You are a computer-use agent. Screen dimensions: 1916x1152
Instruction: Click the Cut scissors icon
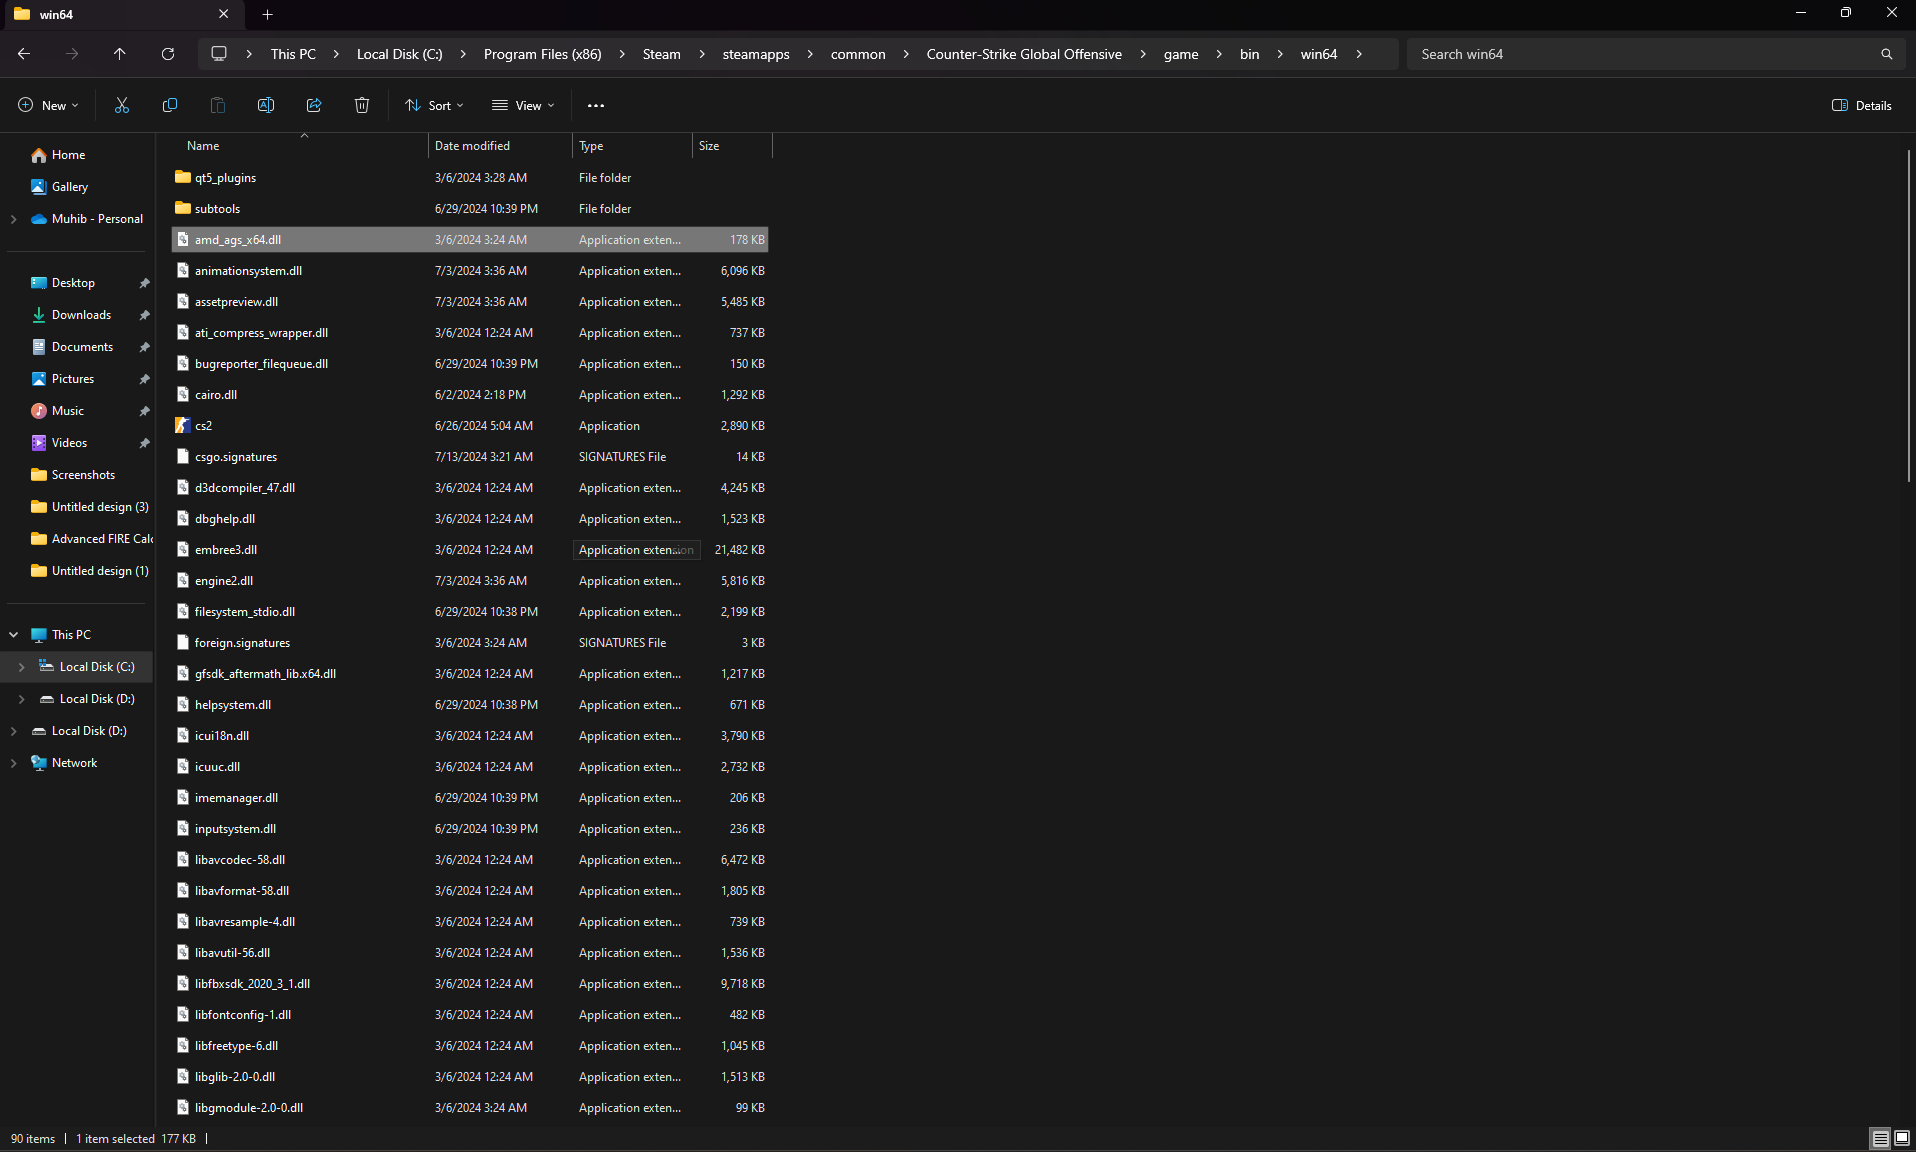pyautogui.click(x=122, y=105)
